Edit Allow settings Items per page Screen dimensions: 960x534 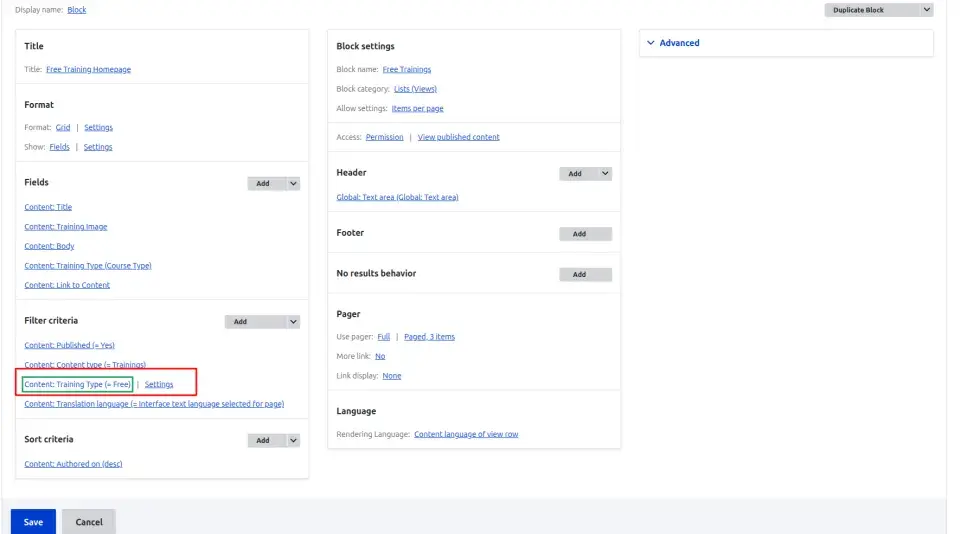point(418,108)
